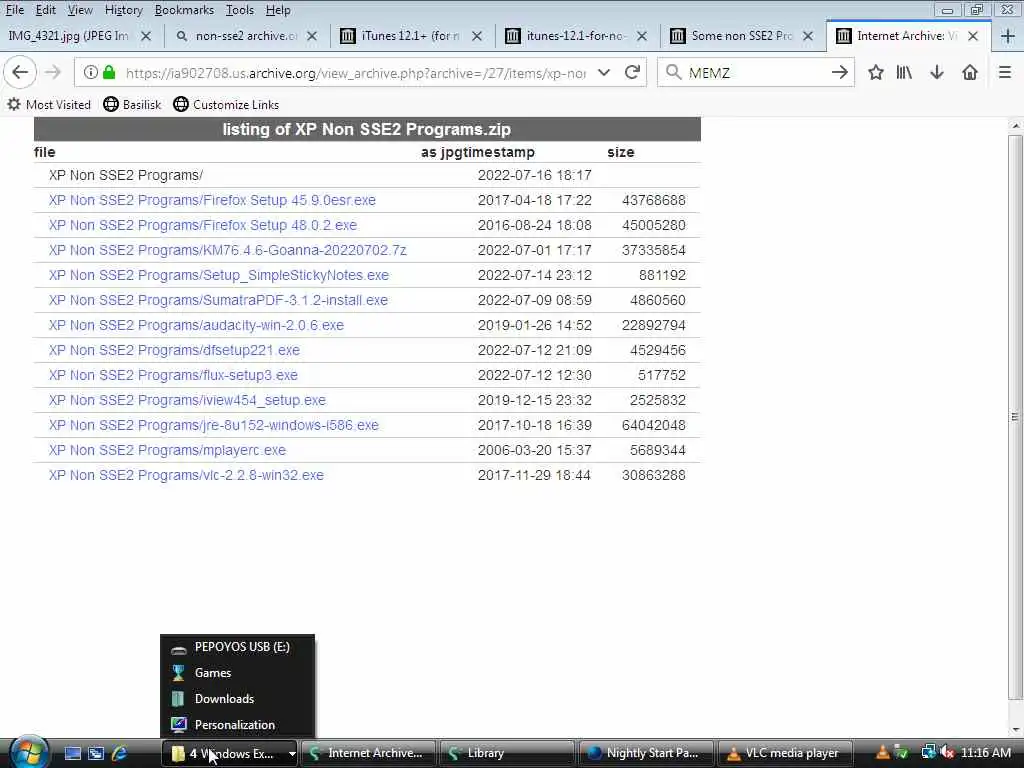Download audacity-win-2.0.6.exe
This screenshot has width=1024, height=768.
tap(196, 325)
